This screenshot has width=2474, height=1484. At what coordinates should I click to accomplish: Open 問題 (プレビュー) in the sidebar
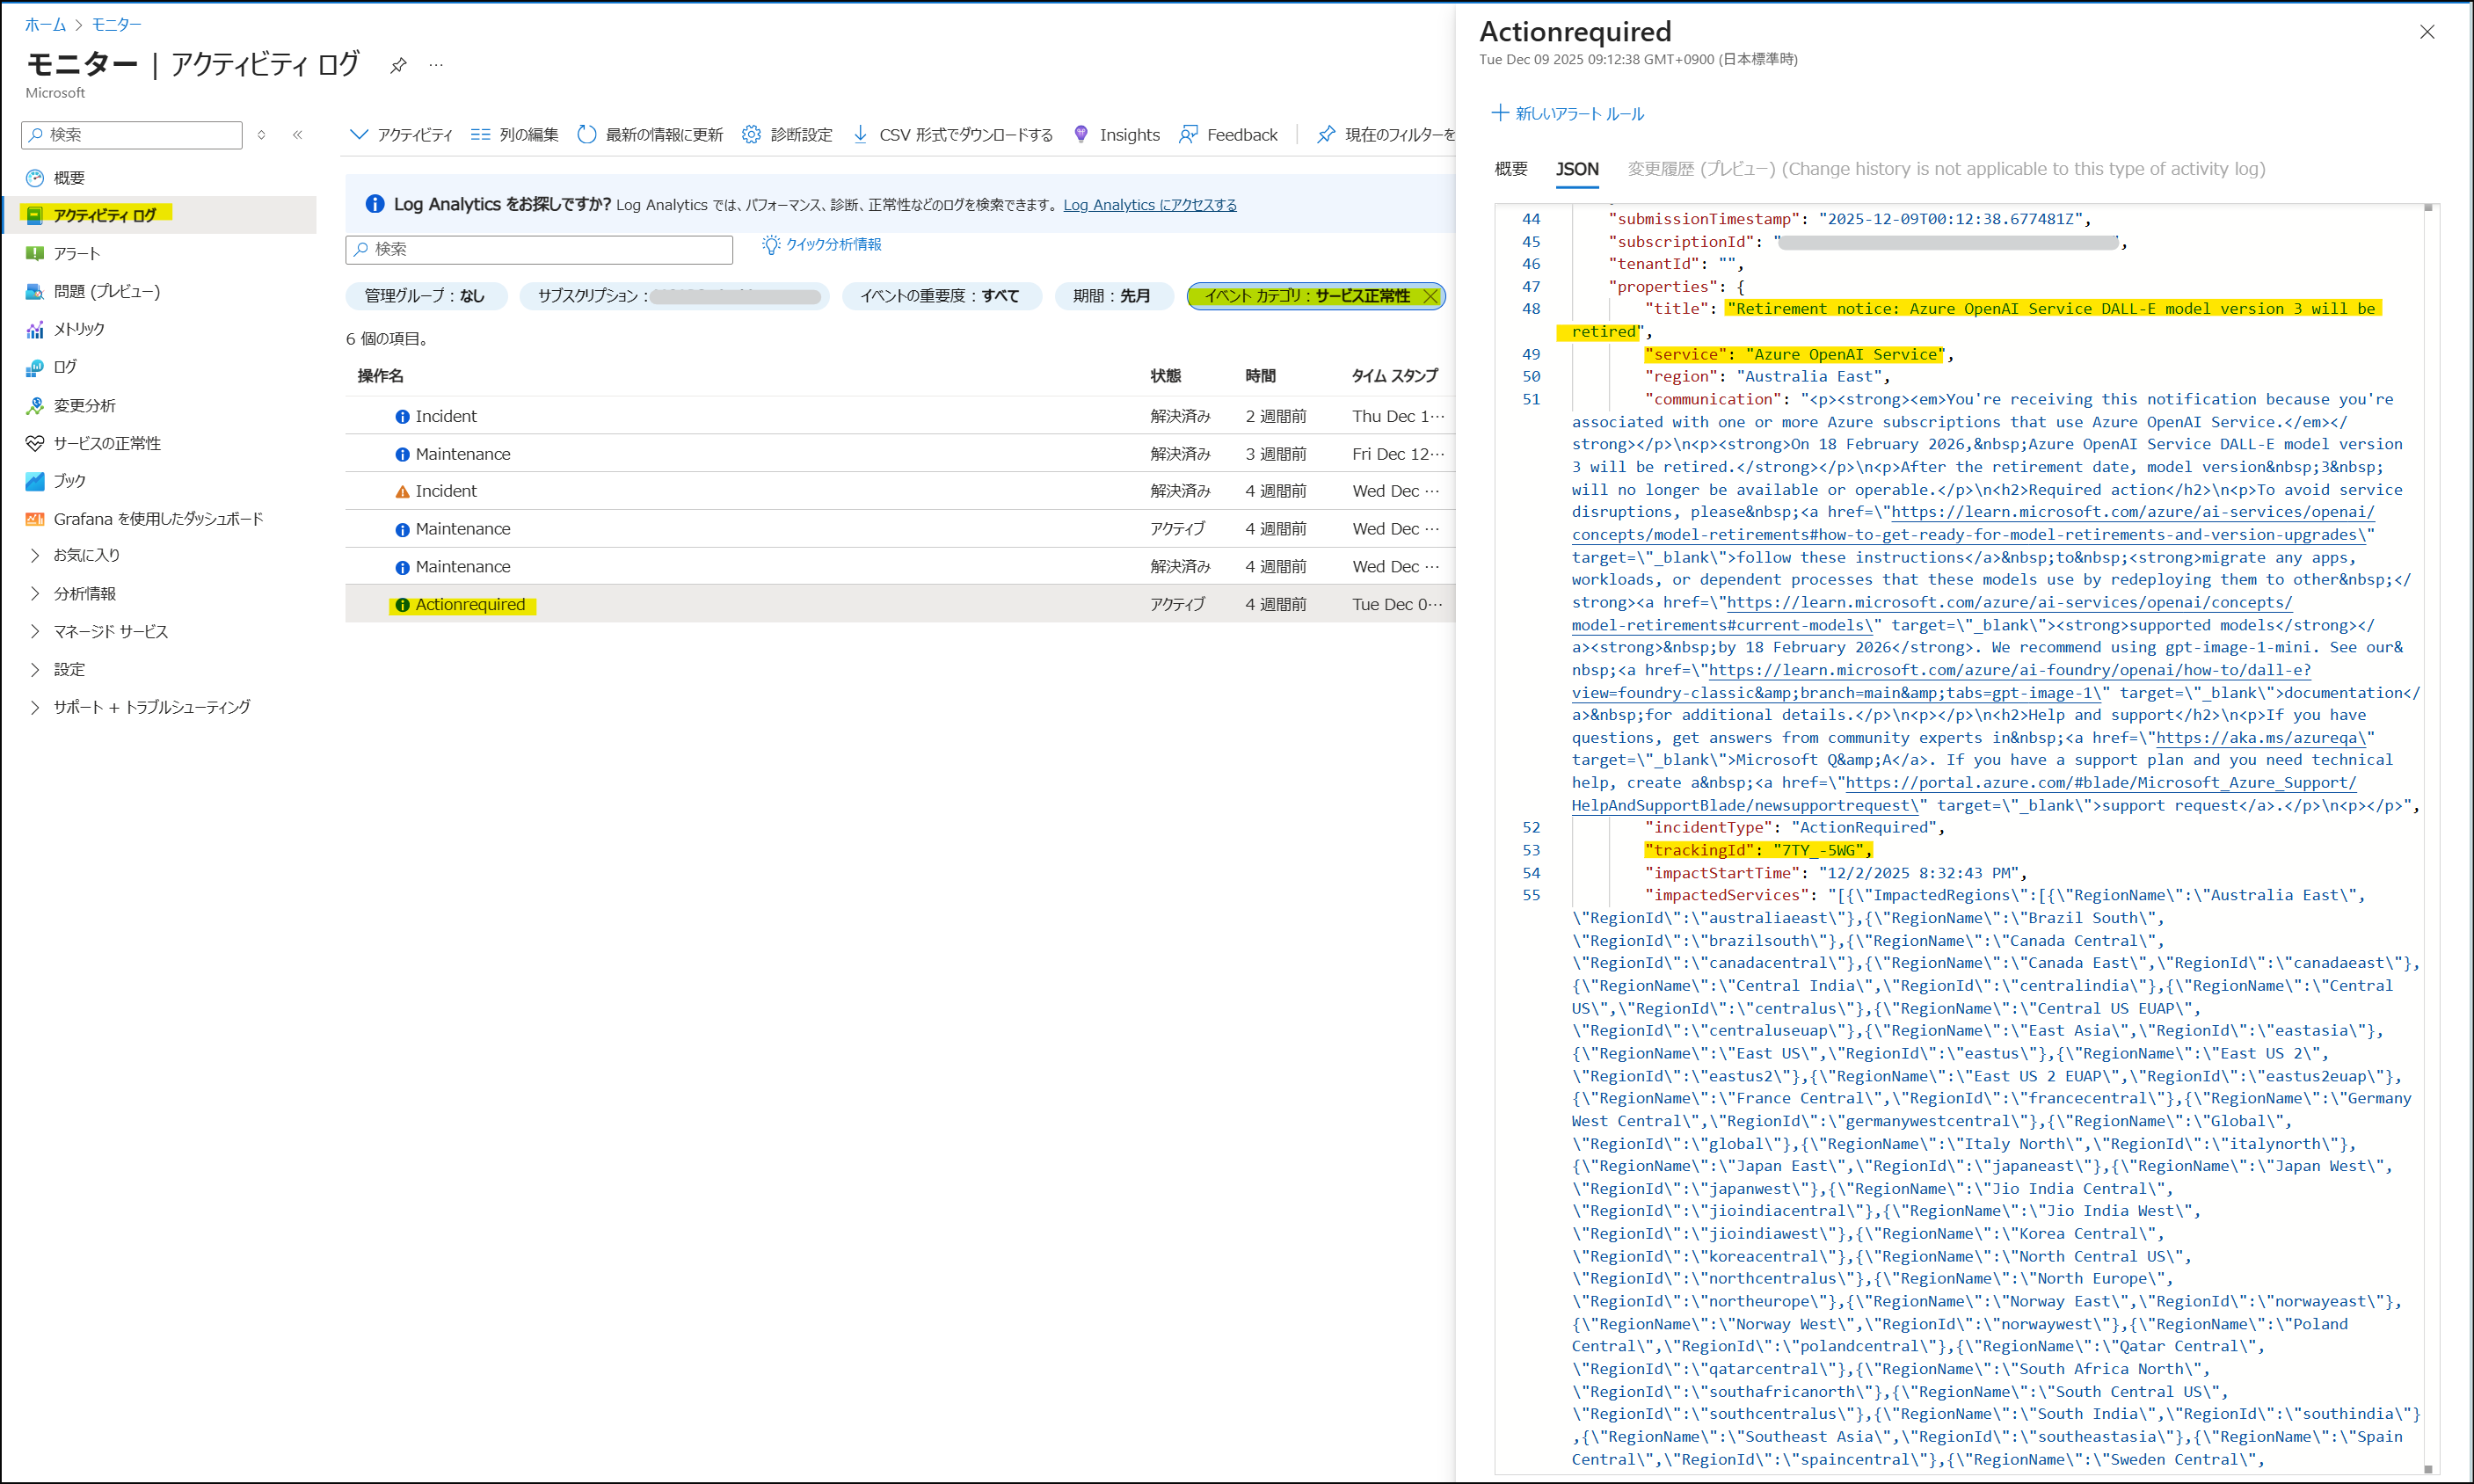pos(107,291)
